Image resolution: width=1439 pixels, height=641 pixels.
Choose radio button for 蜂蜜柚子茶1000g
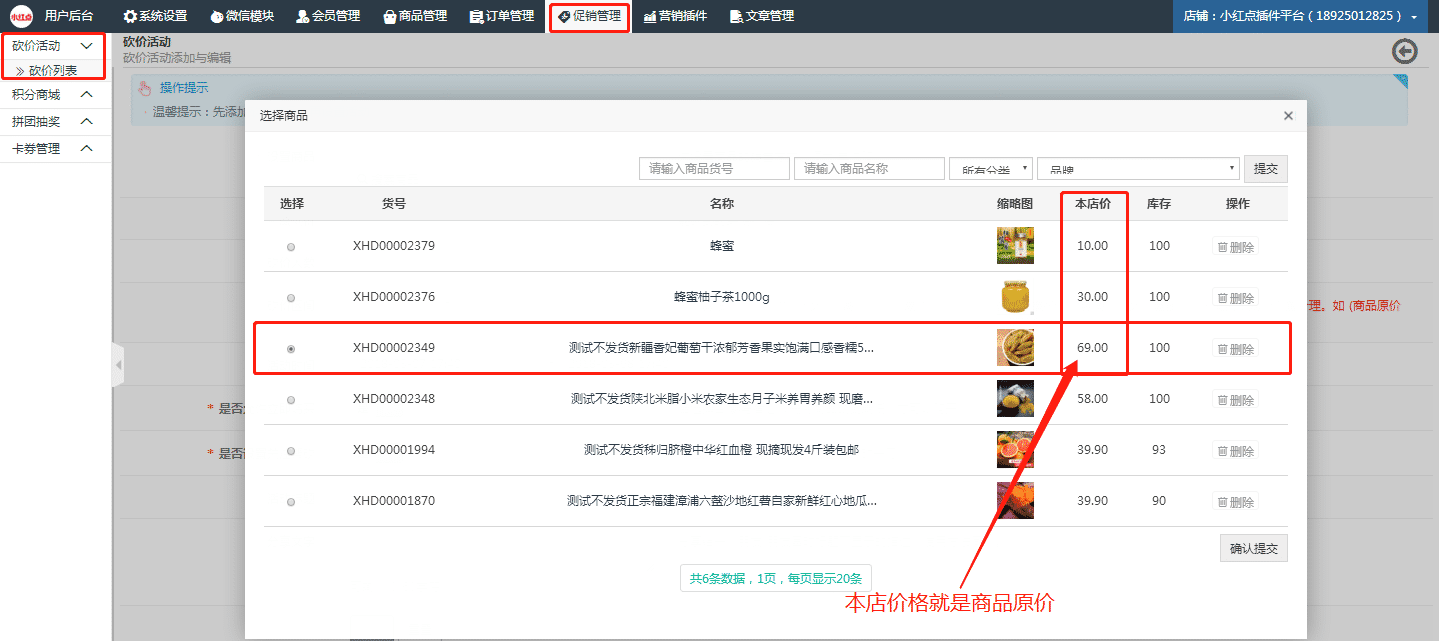pos(291,298)
